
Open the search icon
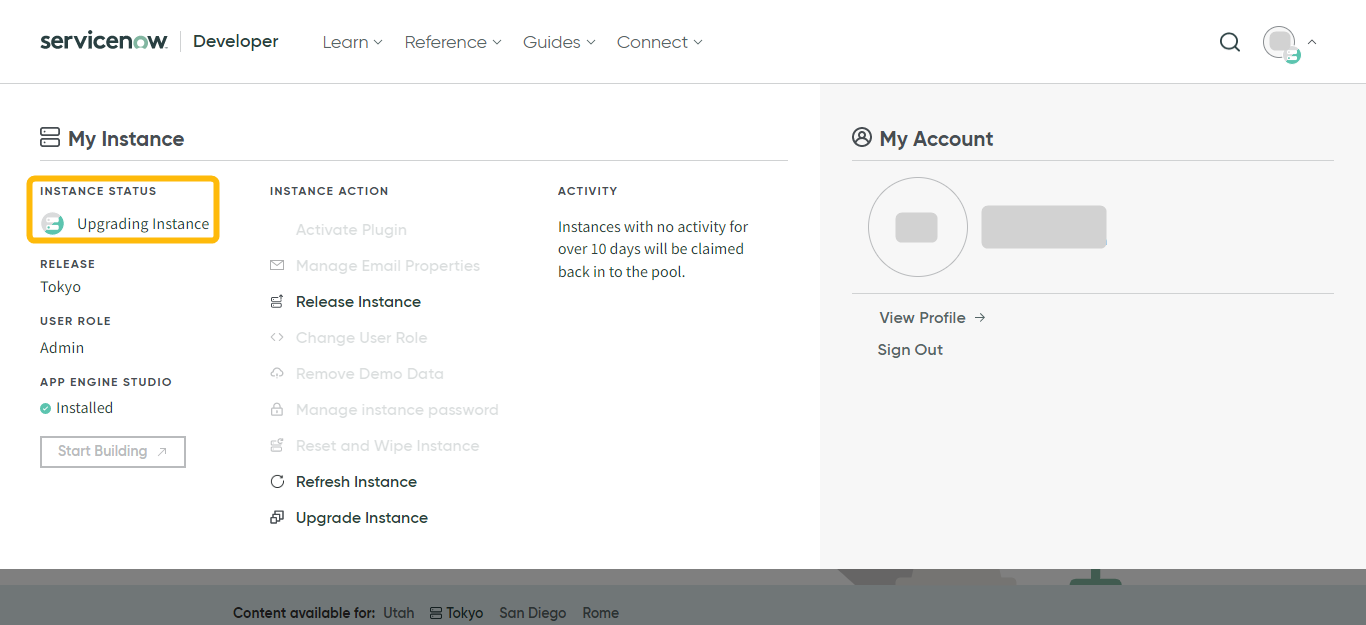pyautogui.click(x=1229, y=42)
